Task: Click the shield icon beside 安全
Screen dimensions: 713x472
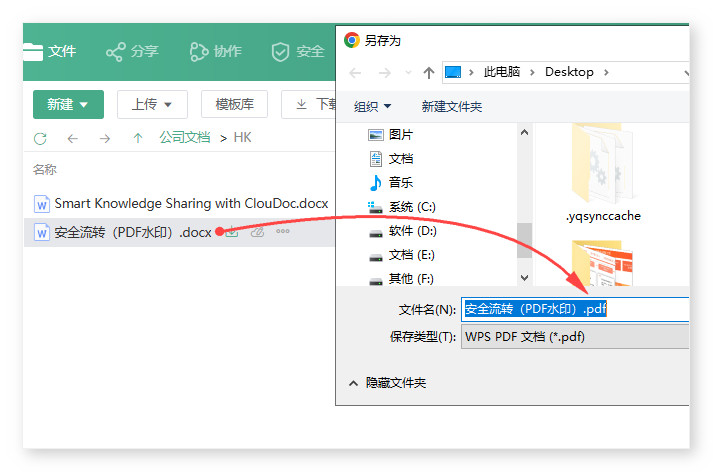Action: pyautogui.click(x=280, y=52)
